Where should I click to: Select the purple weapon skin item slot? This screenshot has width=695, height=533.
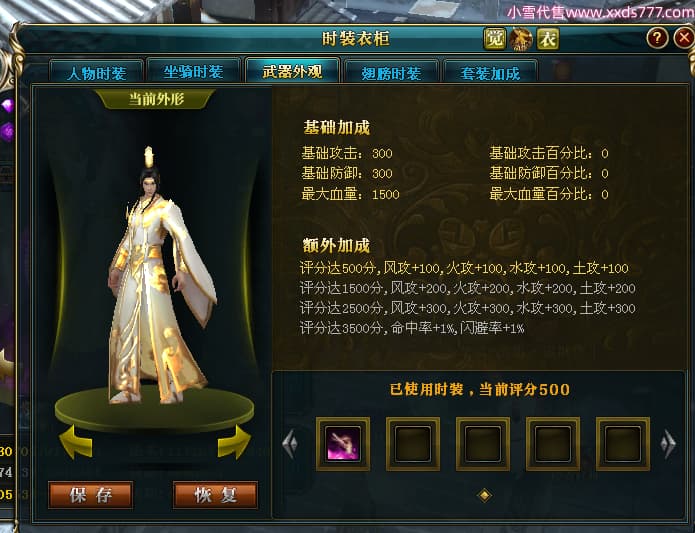tap(343, 444)
